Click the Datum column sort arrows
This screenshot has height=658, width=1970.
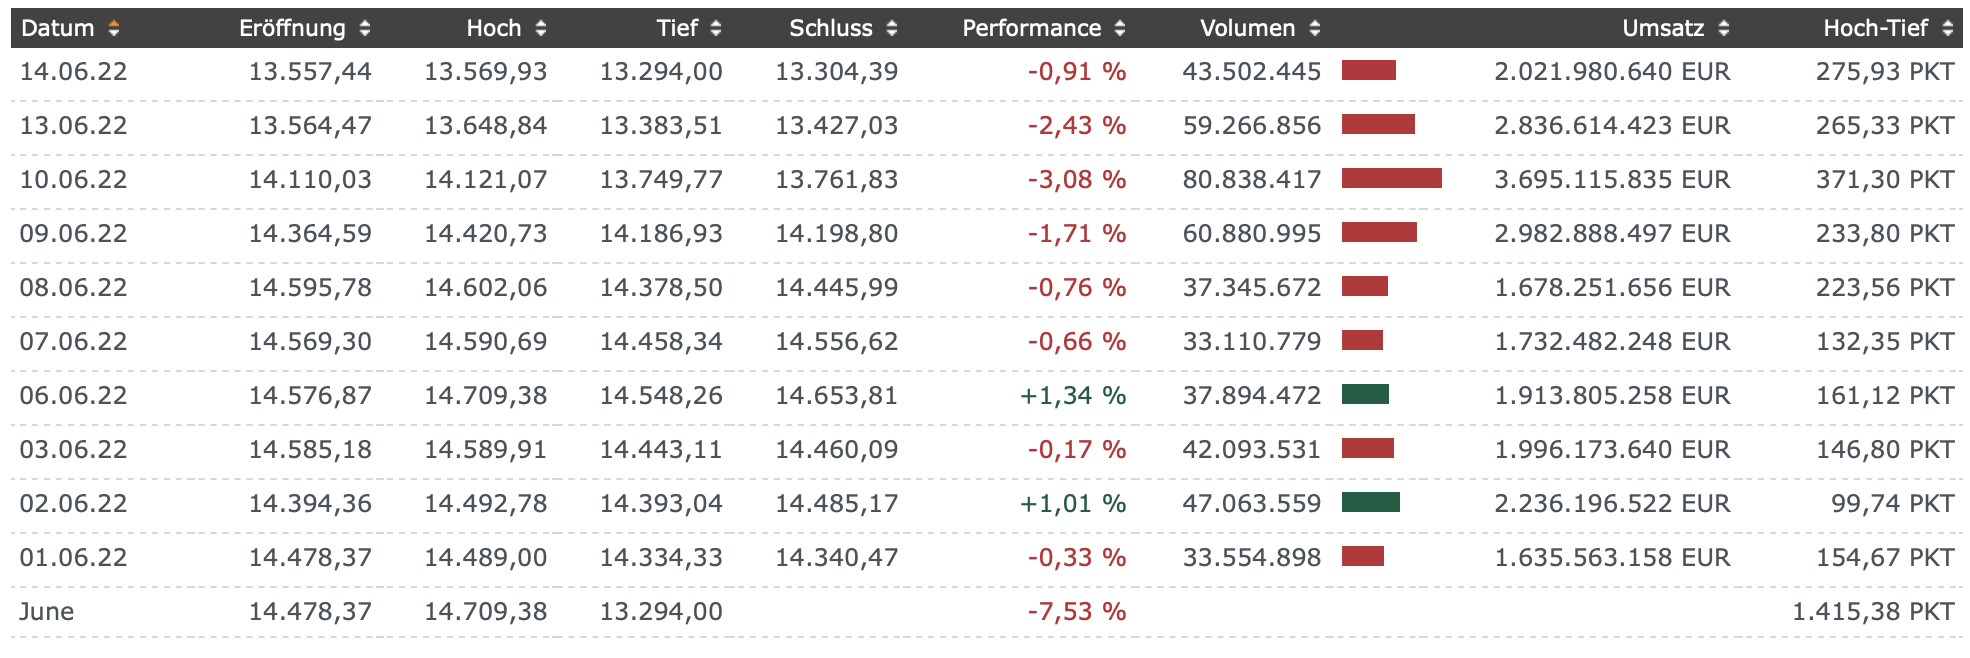pos(114,29)
